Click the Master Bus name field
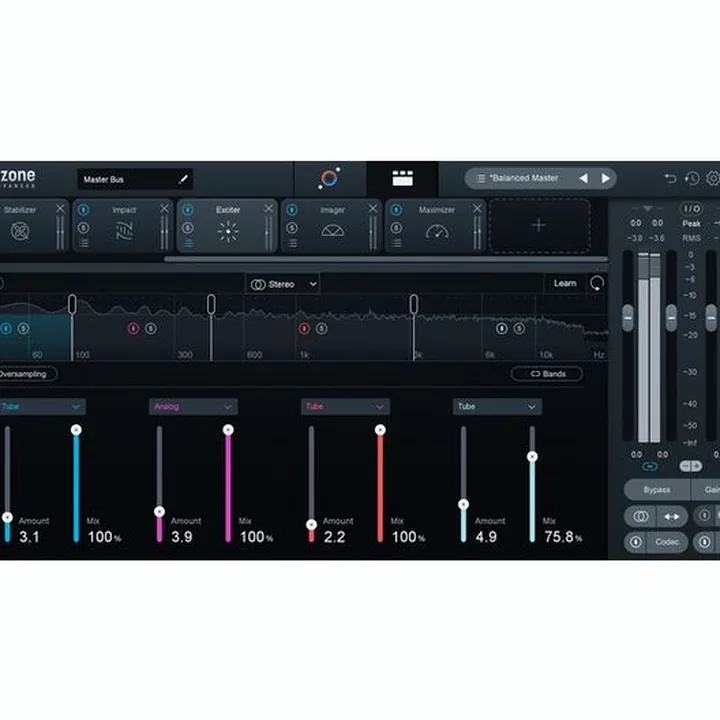The width and height of the screenshot is (720, 720). pos(135,179)
